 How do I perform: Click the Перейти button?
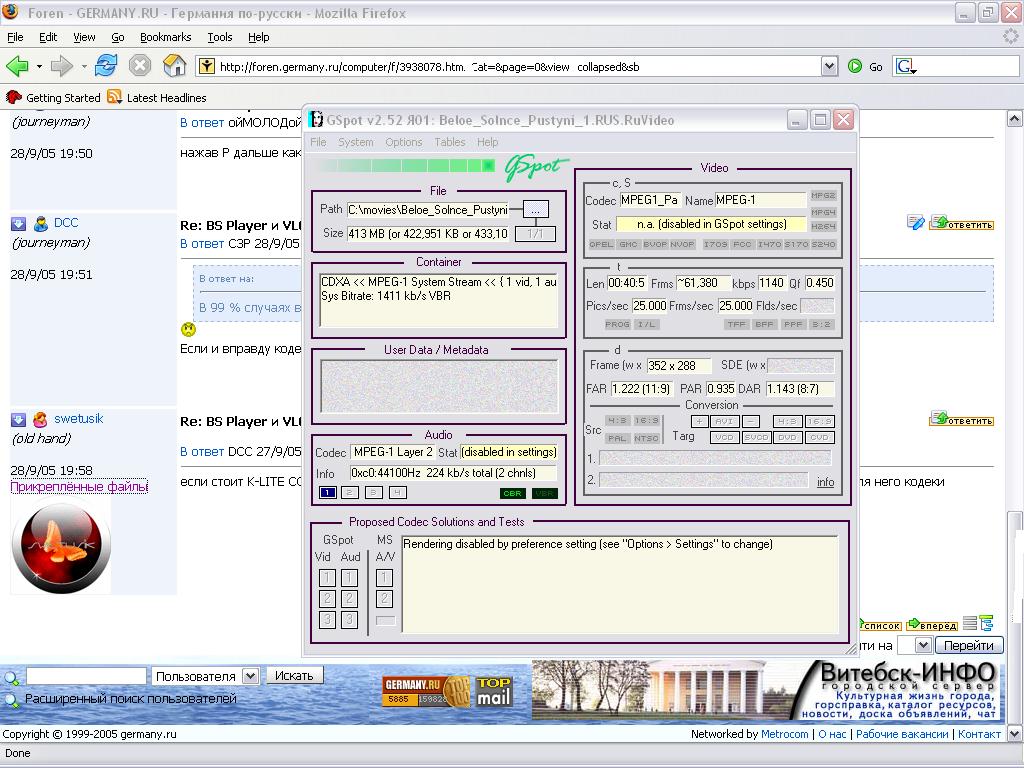pos(969,645)
